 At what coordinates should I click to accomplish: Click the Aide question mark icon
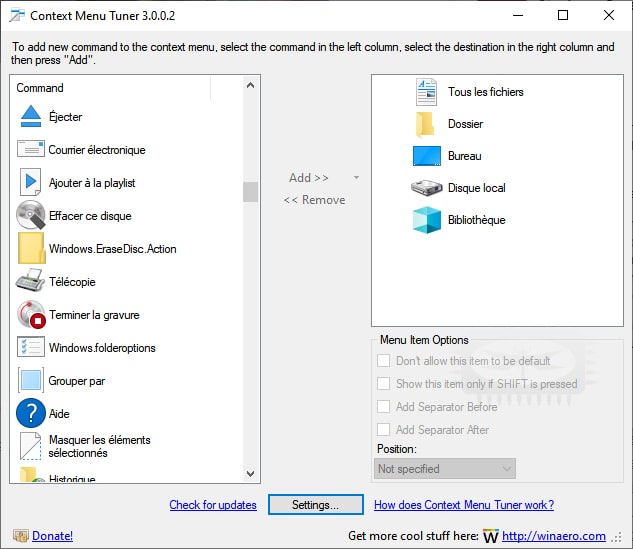[31, 413]
